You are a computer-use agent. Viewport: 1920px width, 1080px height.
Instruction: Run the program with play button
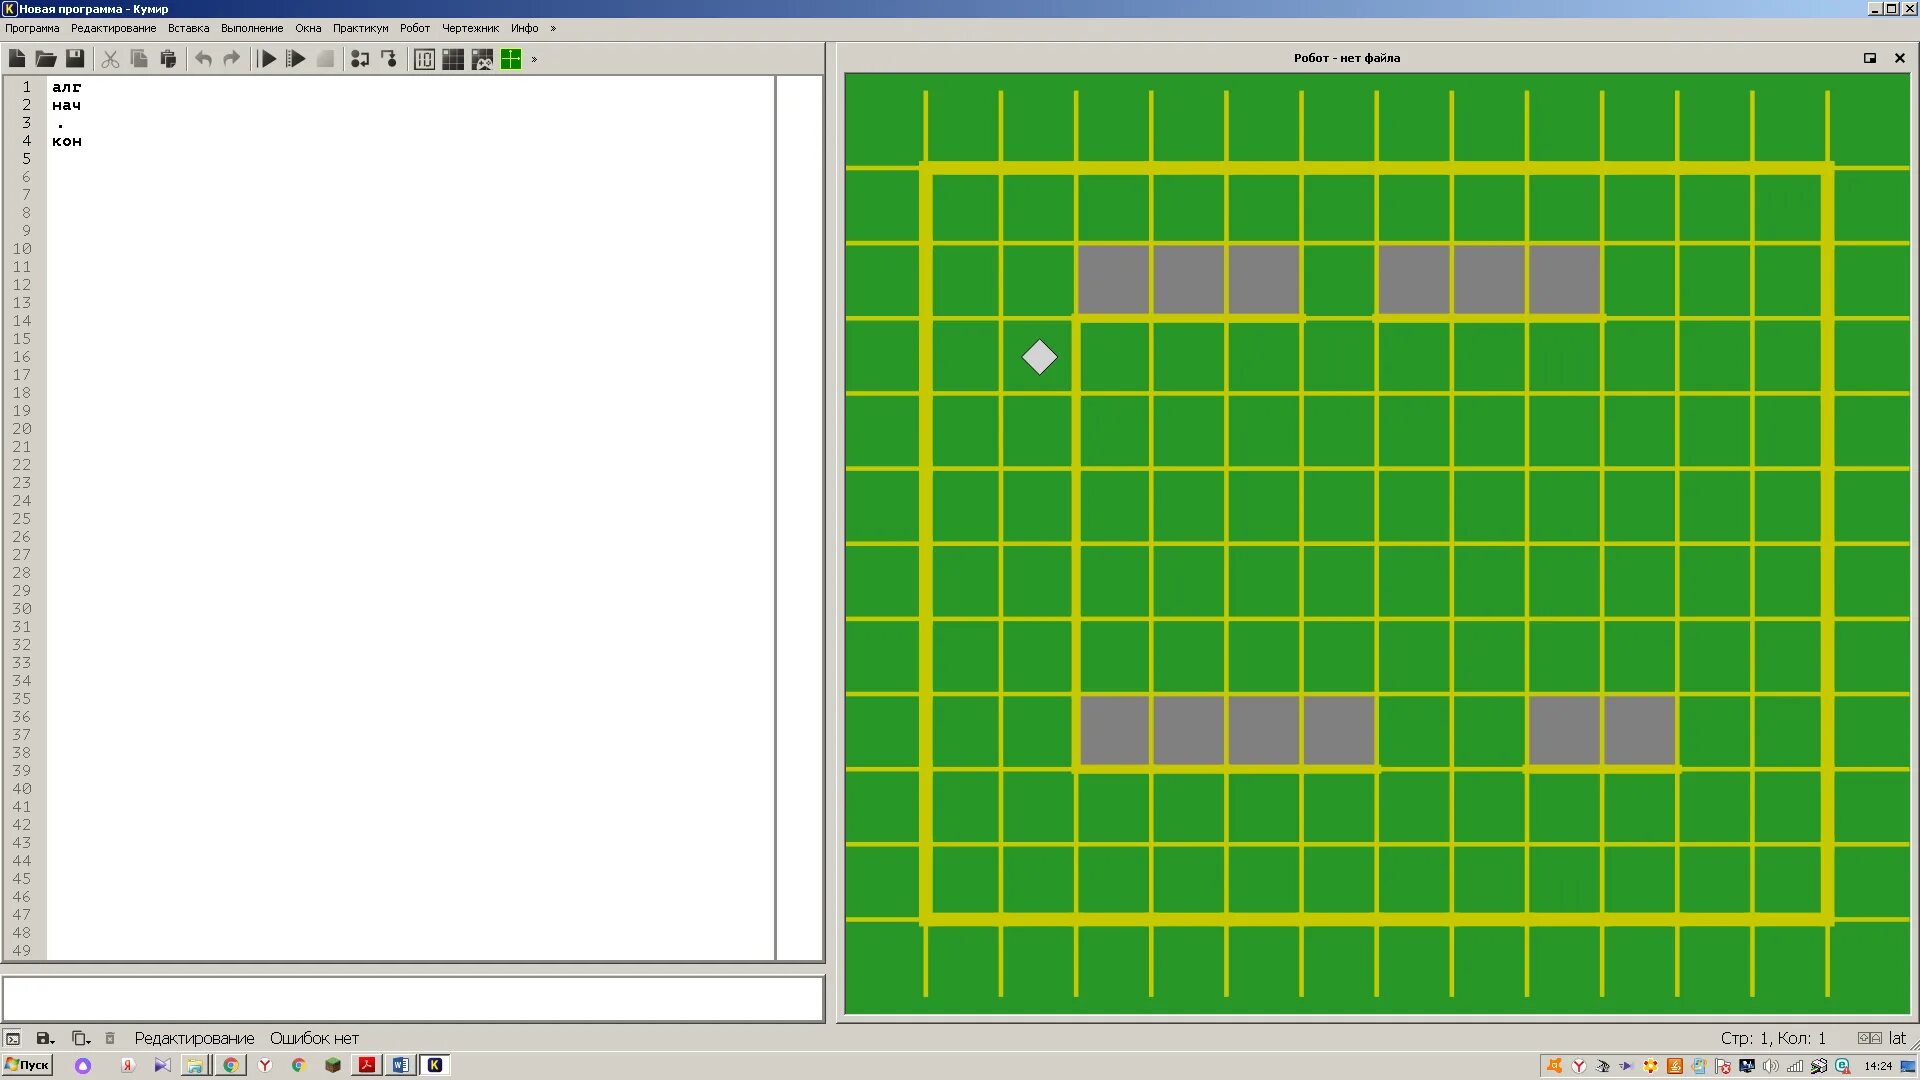(x=267, y=59)
